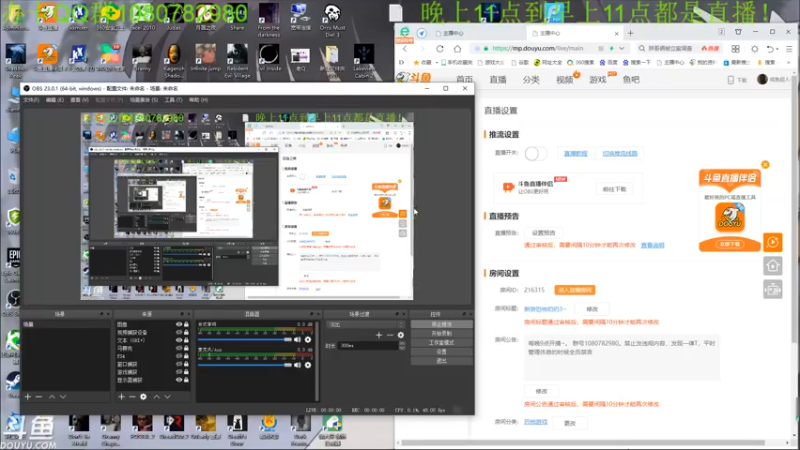The height and width of the screenshot is (450, 800).
Task: Go back in the browser
Action: pyautogui.click(x=405, y=48)
